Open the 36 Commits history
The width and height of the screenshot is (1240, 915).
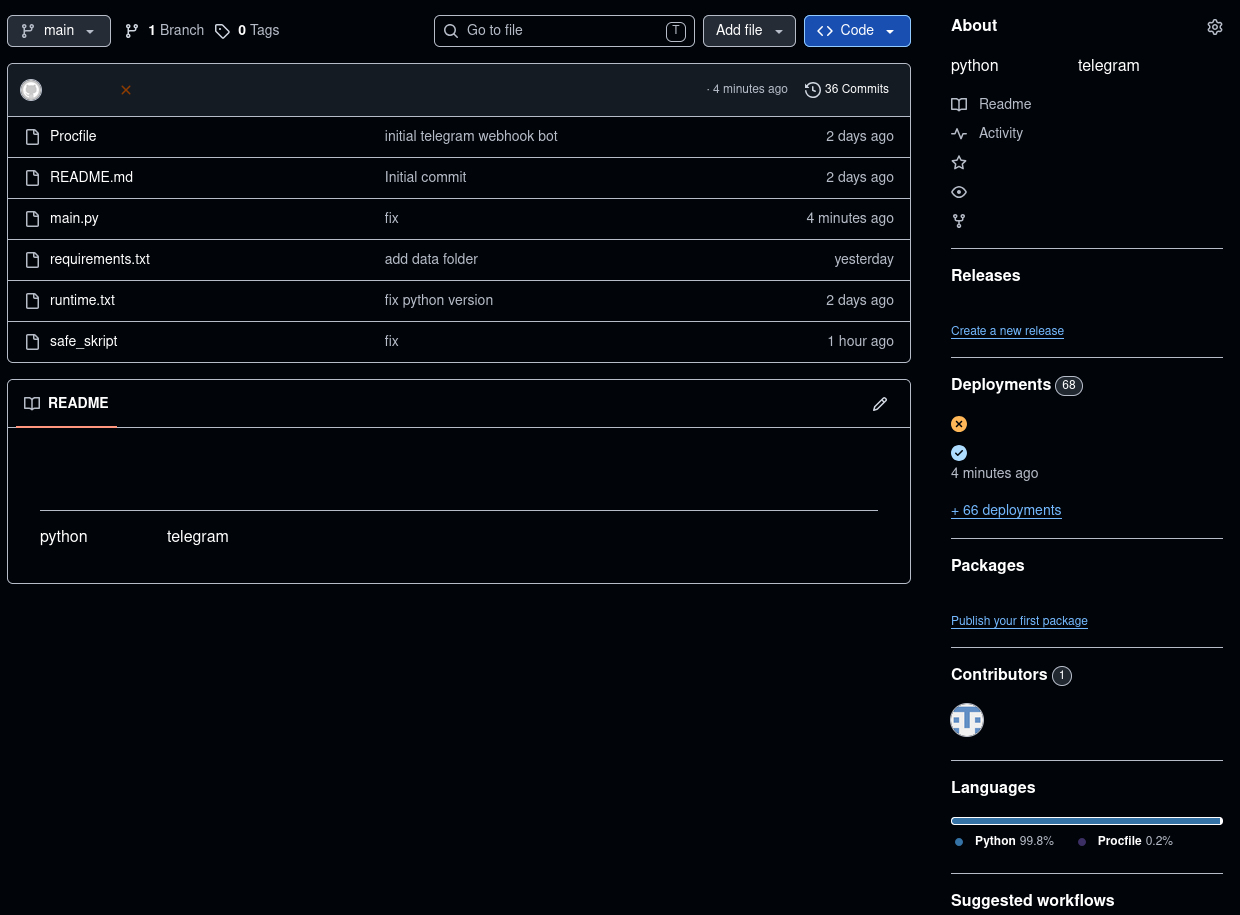tap(847, 90)
